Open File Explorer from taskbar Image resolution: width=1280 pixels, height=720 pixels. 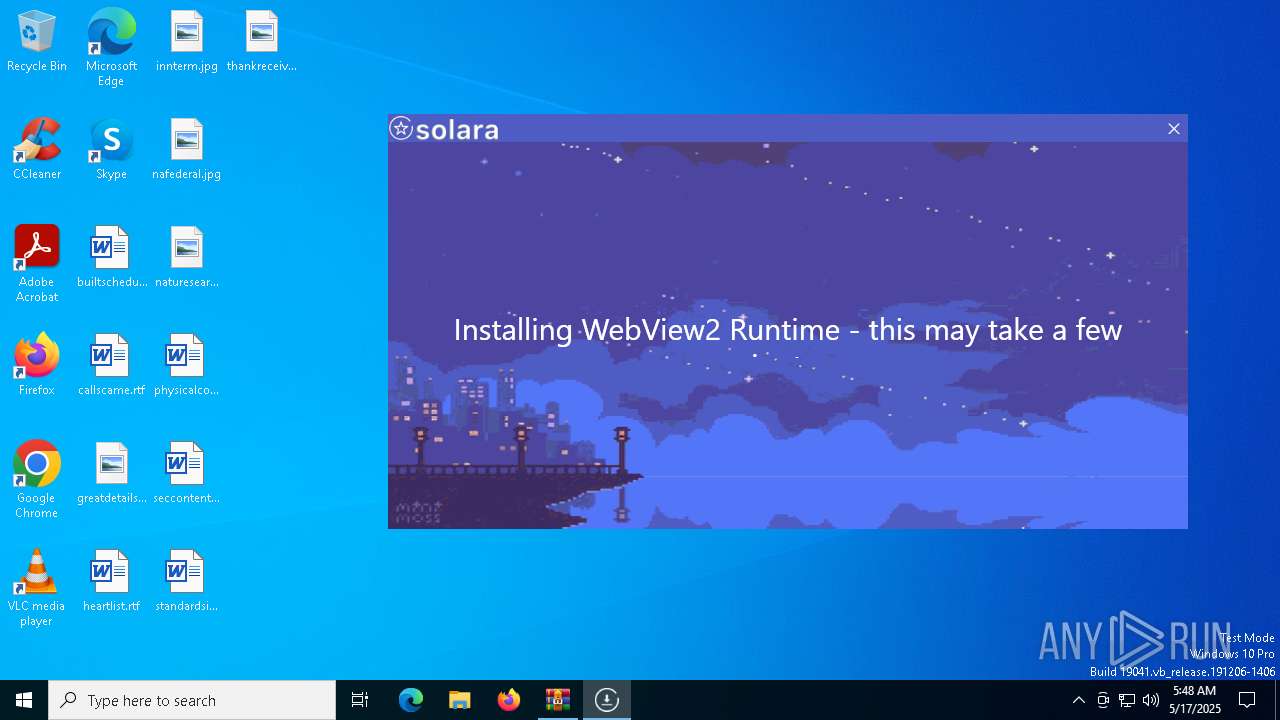pyautogui.click(x=459, y=700)
